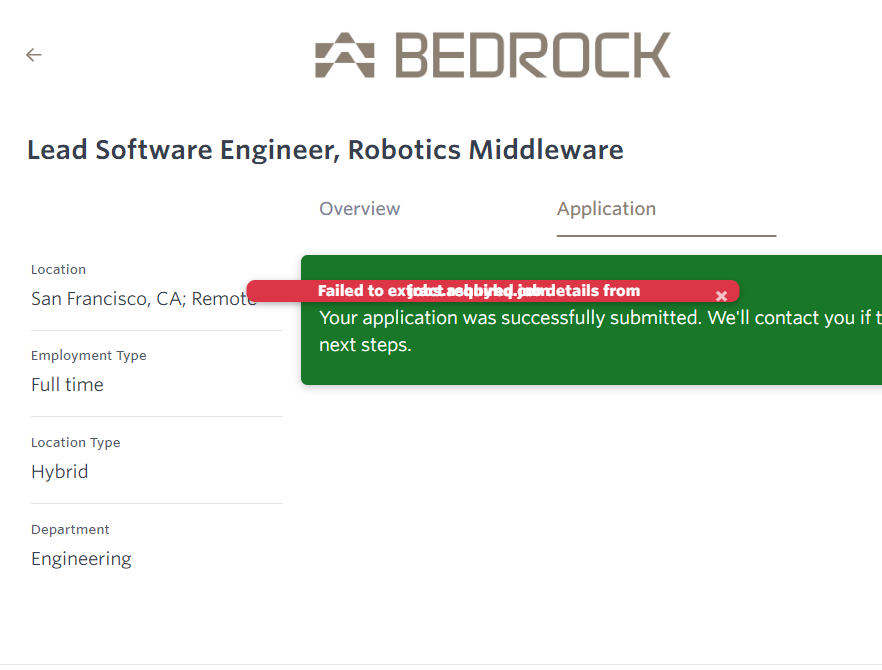Click the Location Type label
This screenshot has width=882, height=670.
pyautogui.click(x=75, y=442)
